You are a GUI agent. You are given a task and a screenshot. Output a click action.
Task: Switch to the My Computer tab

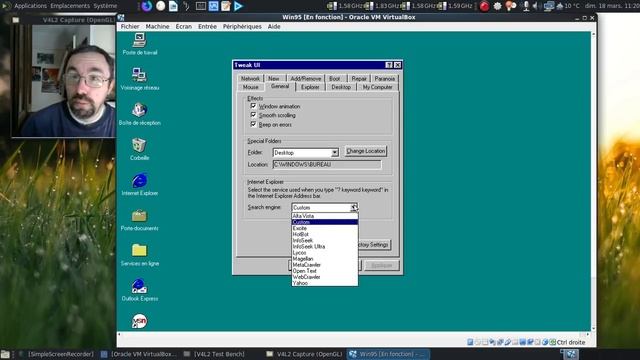(x=378, y=87)
